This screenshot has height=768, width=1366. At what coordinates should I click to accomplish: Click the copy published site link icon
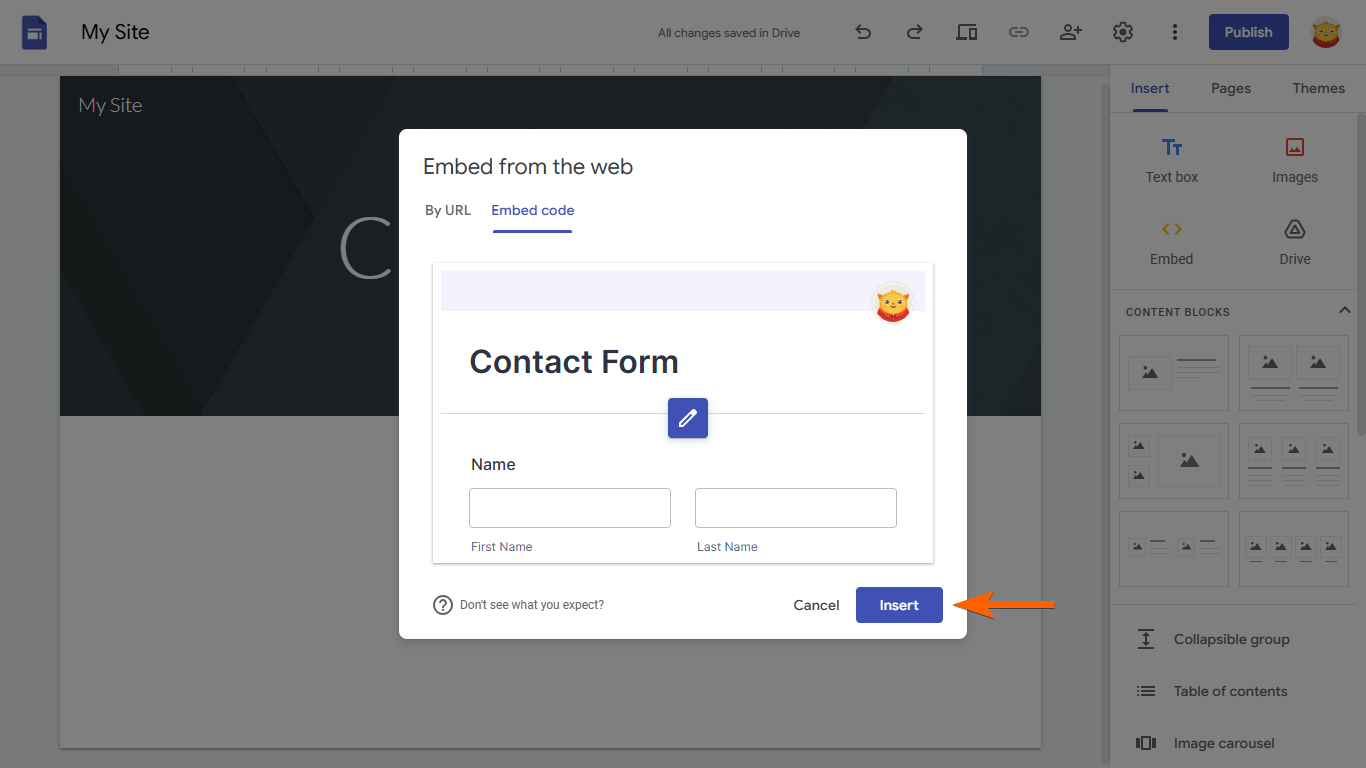click(1018, 32)
